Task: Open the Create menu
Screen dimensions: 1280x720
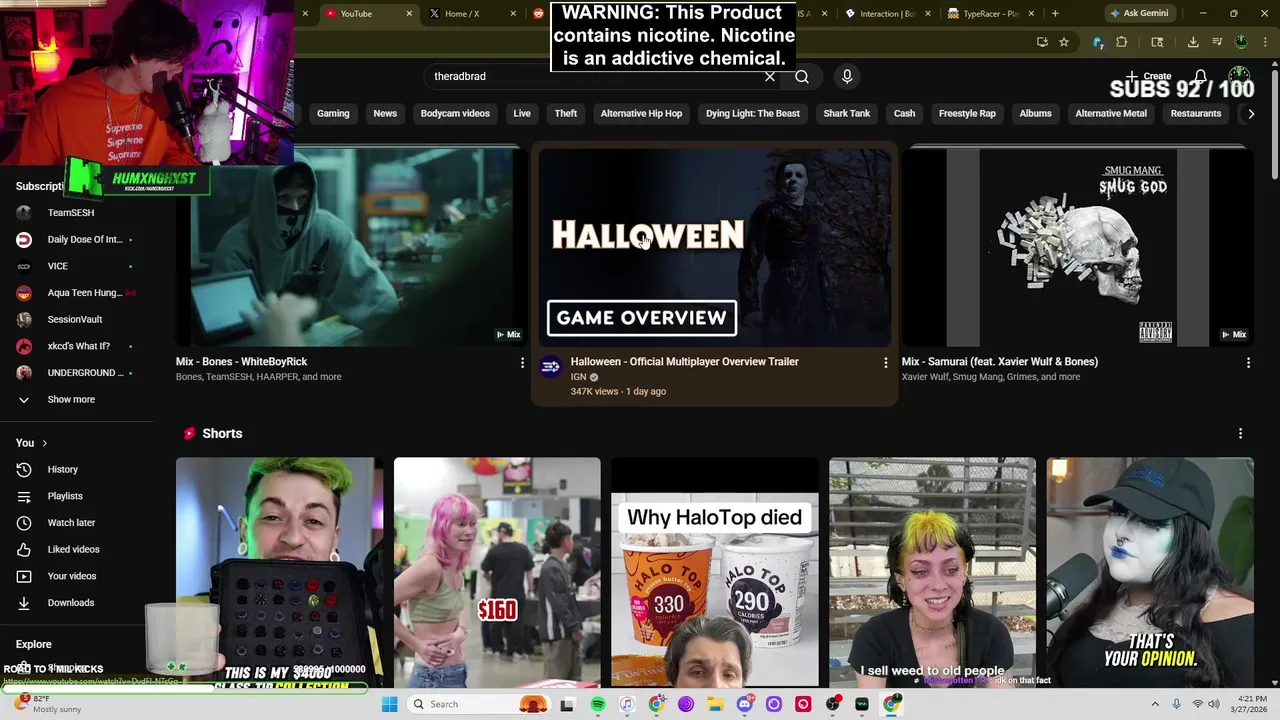Action: pos(1149,76)
